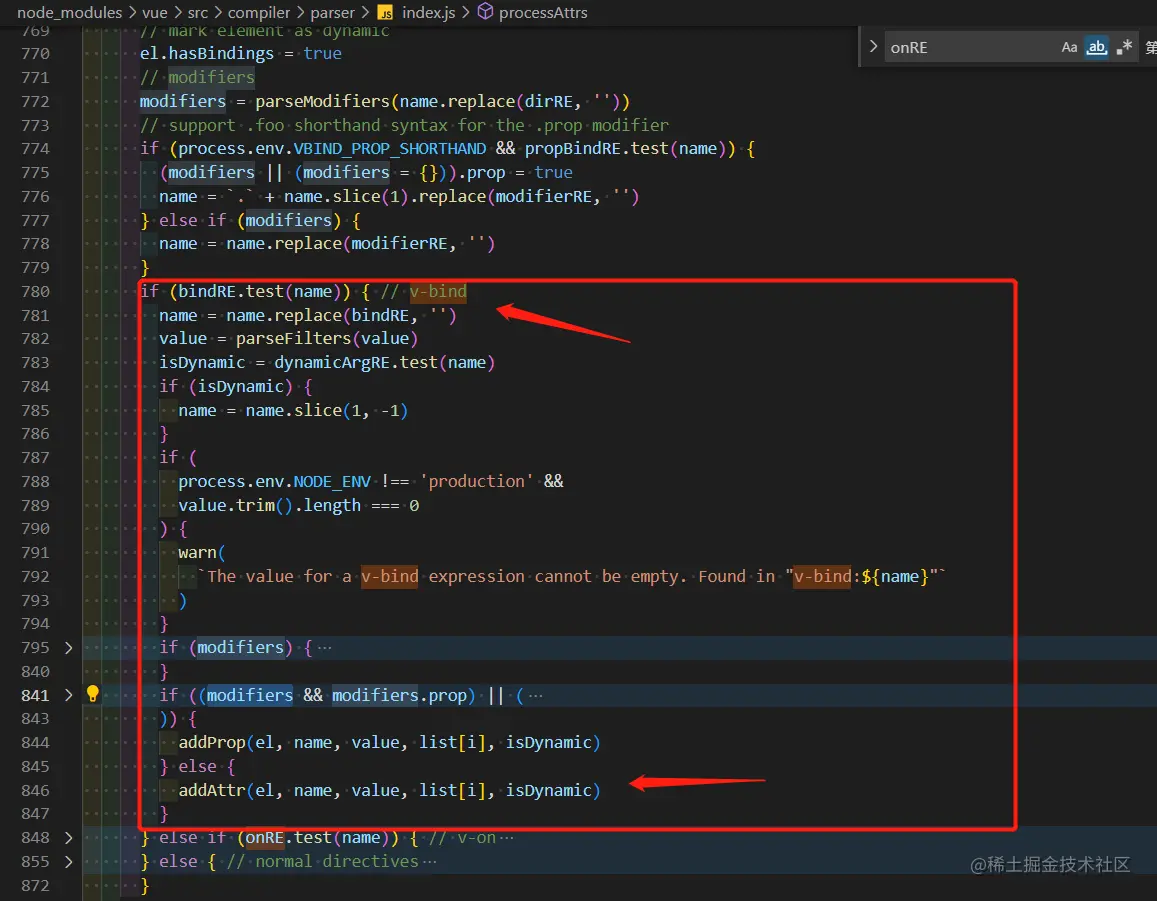Viewport: 1157px width, 901px height.
Task: Click NODE_ENV on line 788
Action: (x=332, y=481)
